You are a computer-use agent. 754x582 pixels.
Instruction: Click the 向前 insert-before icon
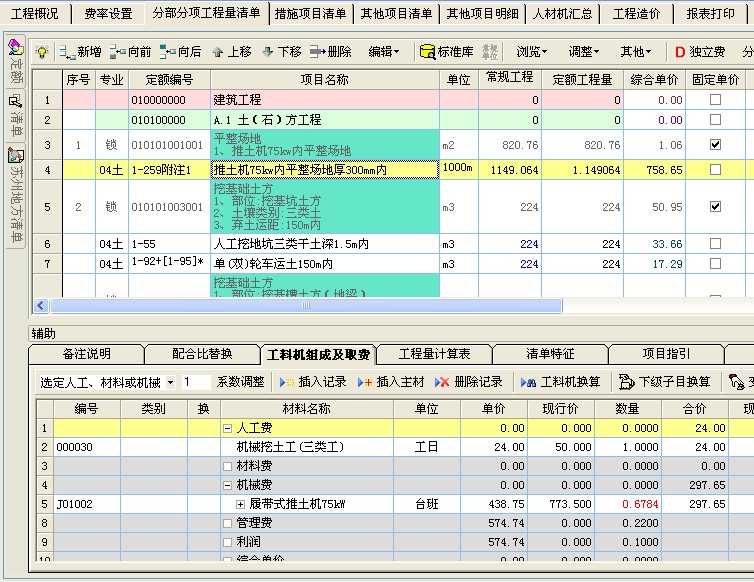pyautogui.click(x=117, y=51)
